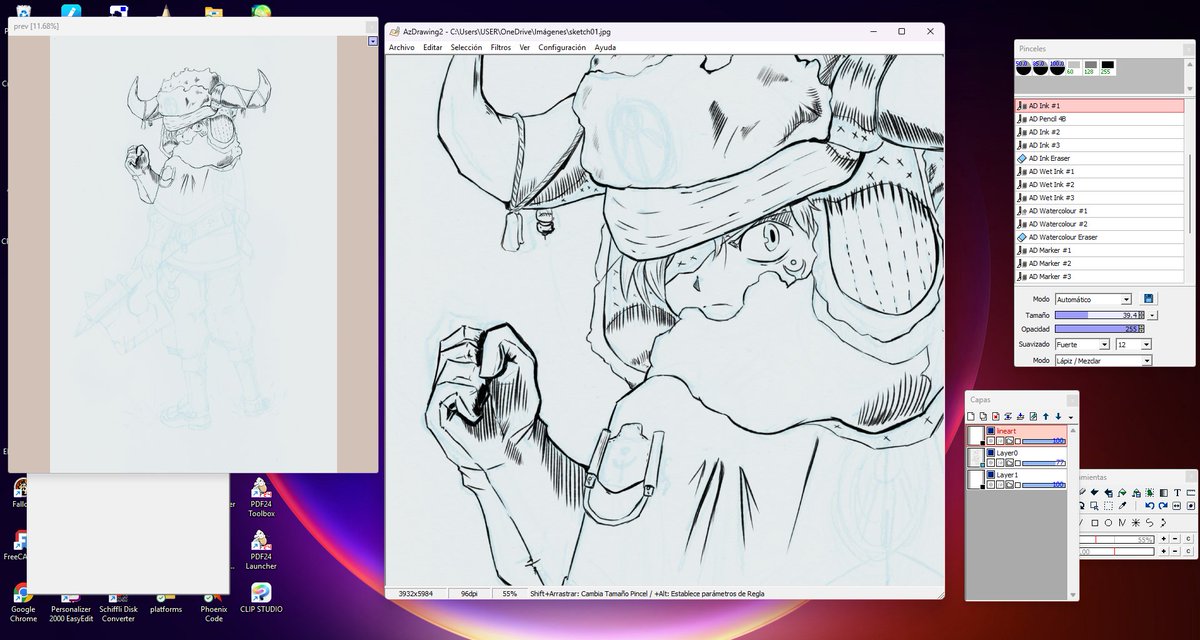Viewport: 1200px width, 640px height.
Task: Click the c reset button beside zoom bar
Action: pos(1188,539)
